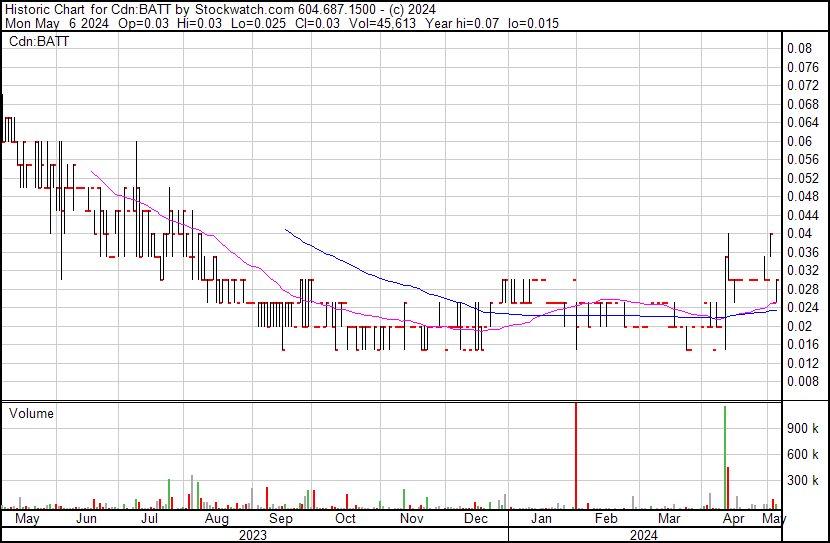Select the 0.064 price axis label
This screenshot has width=830, height=543.
(803, 122)
